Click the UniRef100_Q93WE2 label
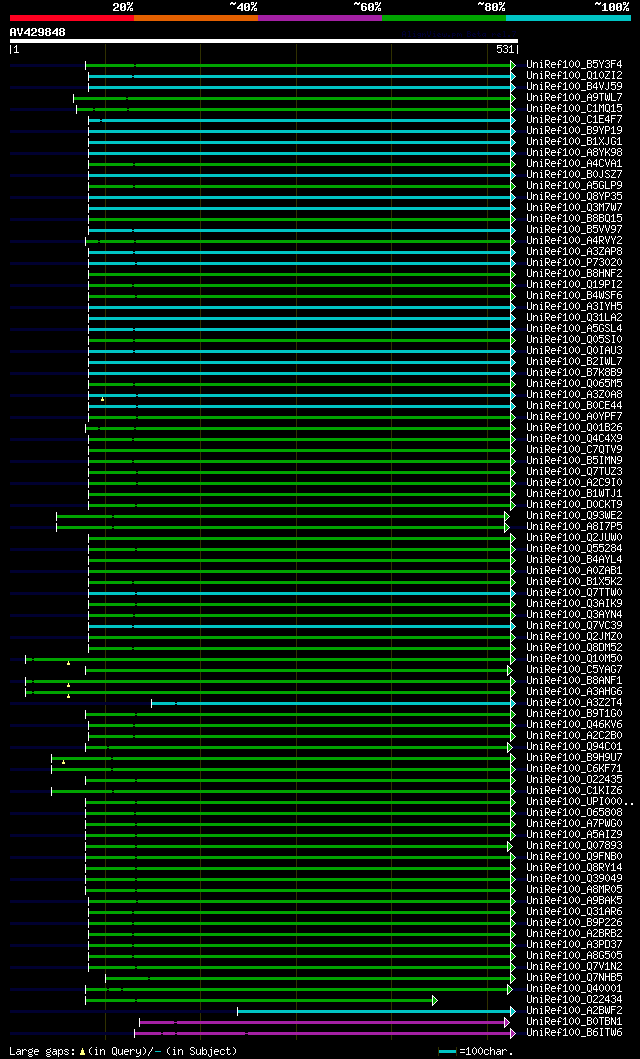This screenshot has width=640, height=1059. (575, 515)
